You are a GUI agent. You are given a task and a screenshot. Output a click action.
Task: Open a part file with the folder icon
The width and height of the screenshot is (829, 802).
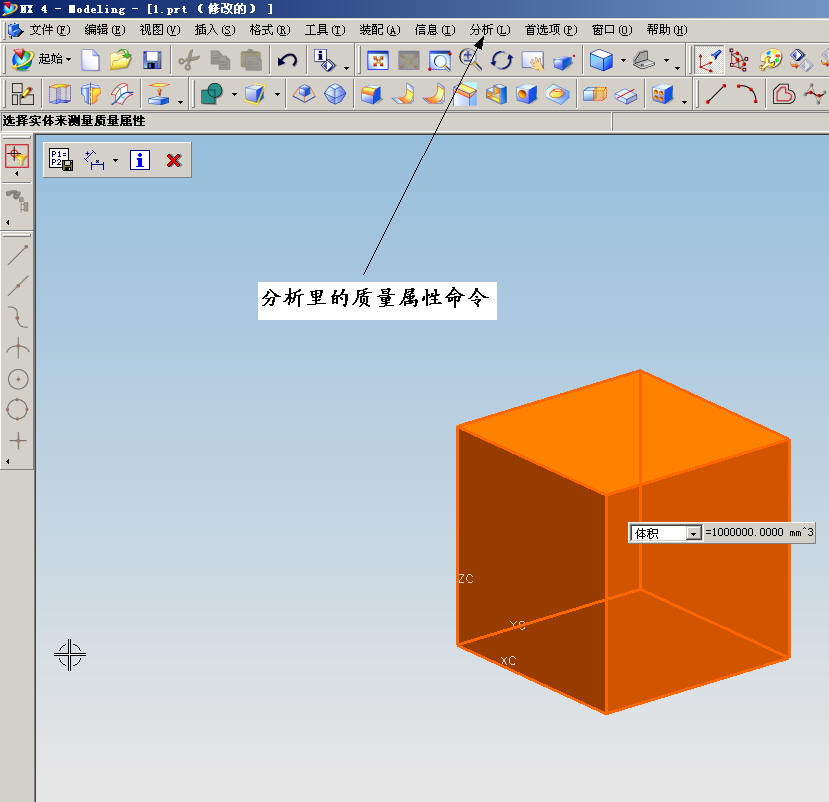(121, 60)
